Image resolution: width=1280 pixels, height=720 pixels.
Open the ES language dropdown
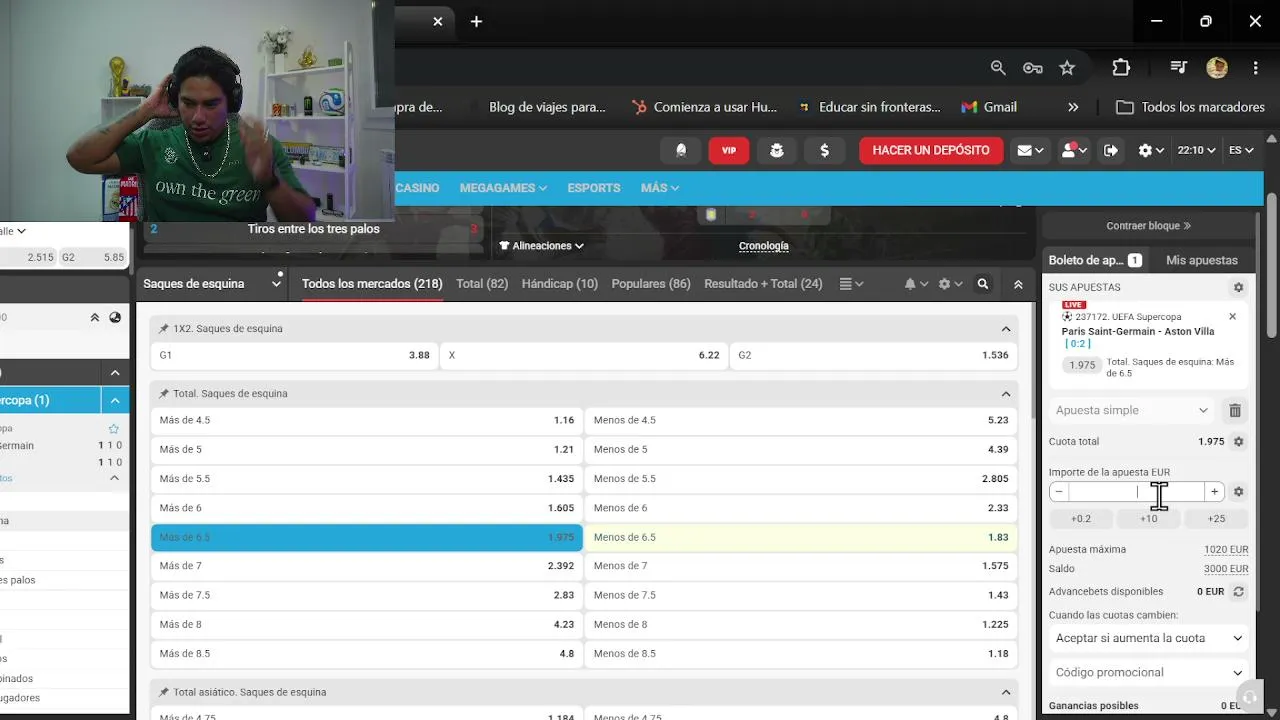[1241, 150]
